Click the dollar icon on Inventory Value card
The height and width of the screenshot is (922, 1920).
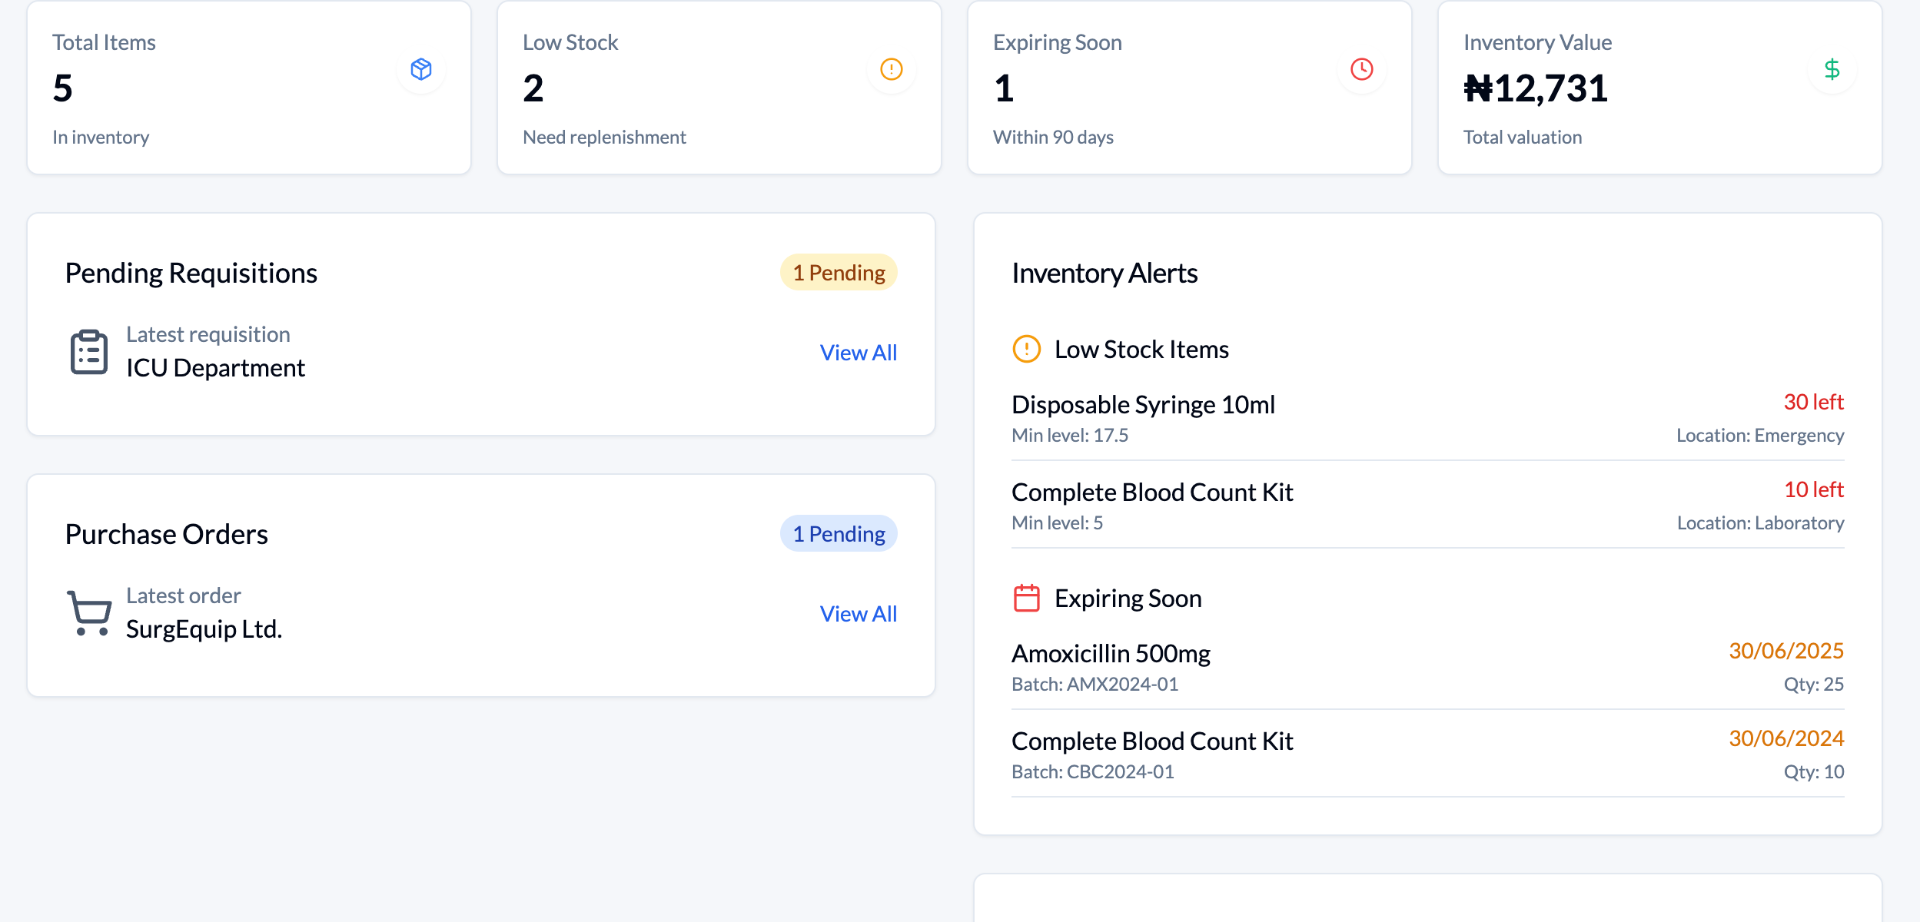click(x=1832, y=69)
